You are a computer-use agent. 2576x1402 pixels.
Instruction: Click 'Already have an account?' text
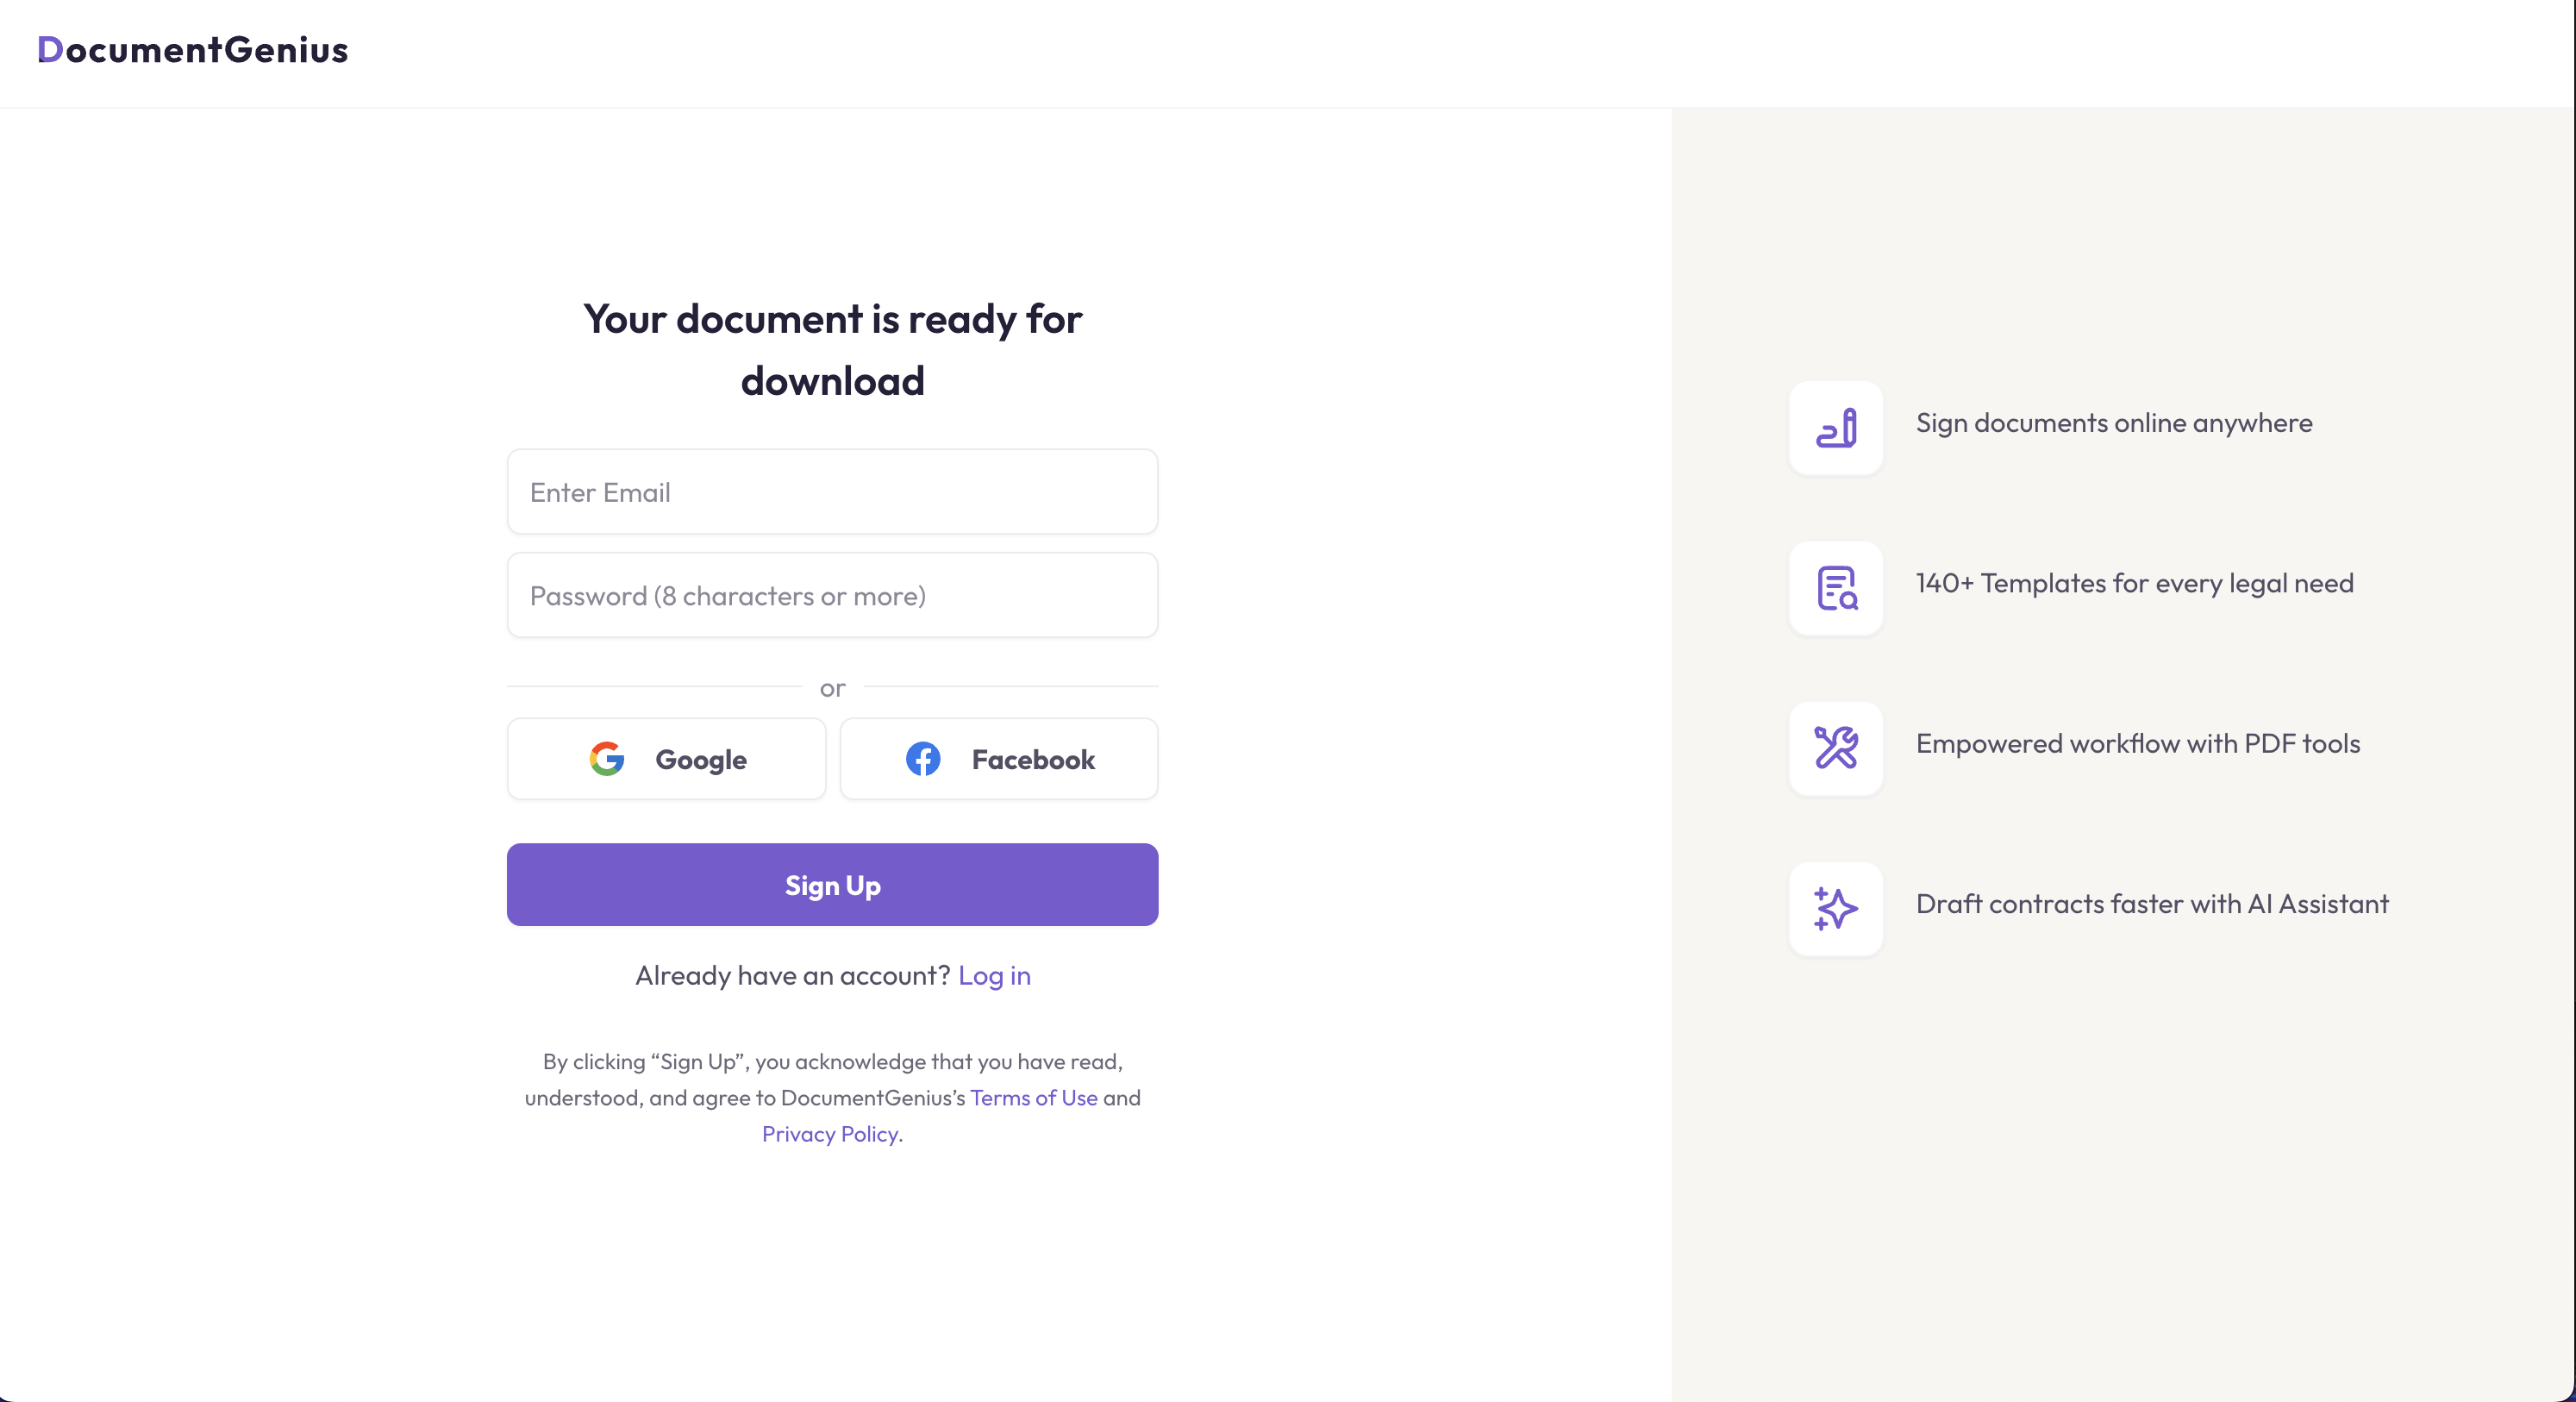click(x=792, y=975)
